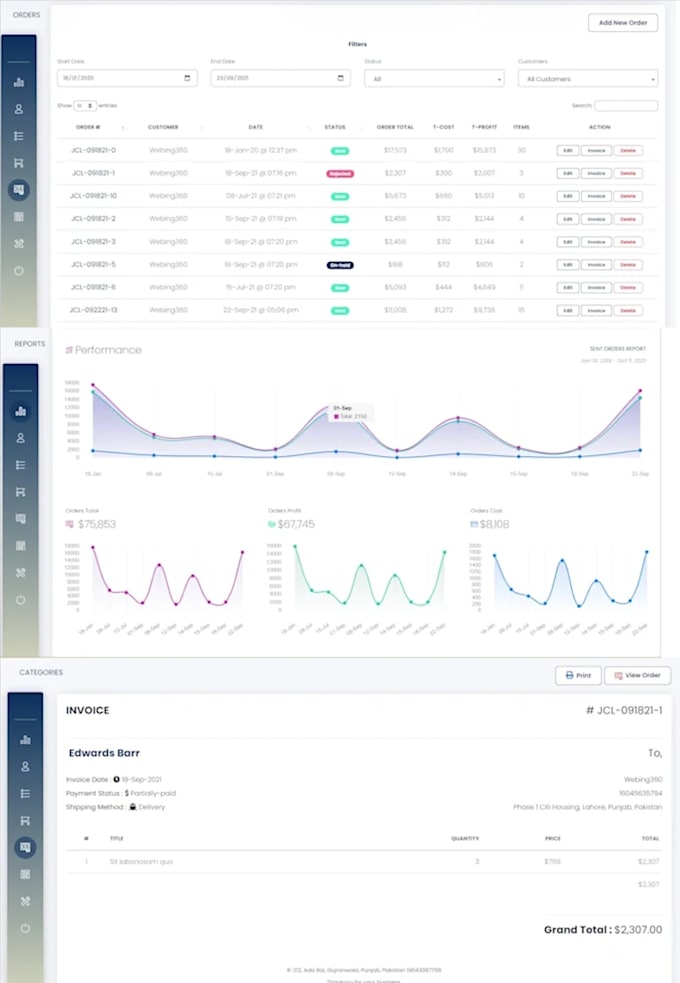The height and width of the screenshot is (983, 680).
Task: Open the person icon in the Reports sidebar
Action: pos(21,438)
